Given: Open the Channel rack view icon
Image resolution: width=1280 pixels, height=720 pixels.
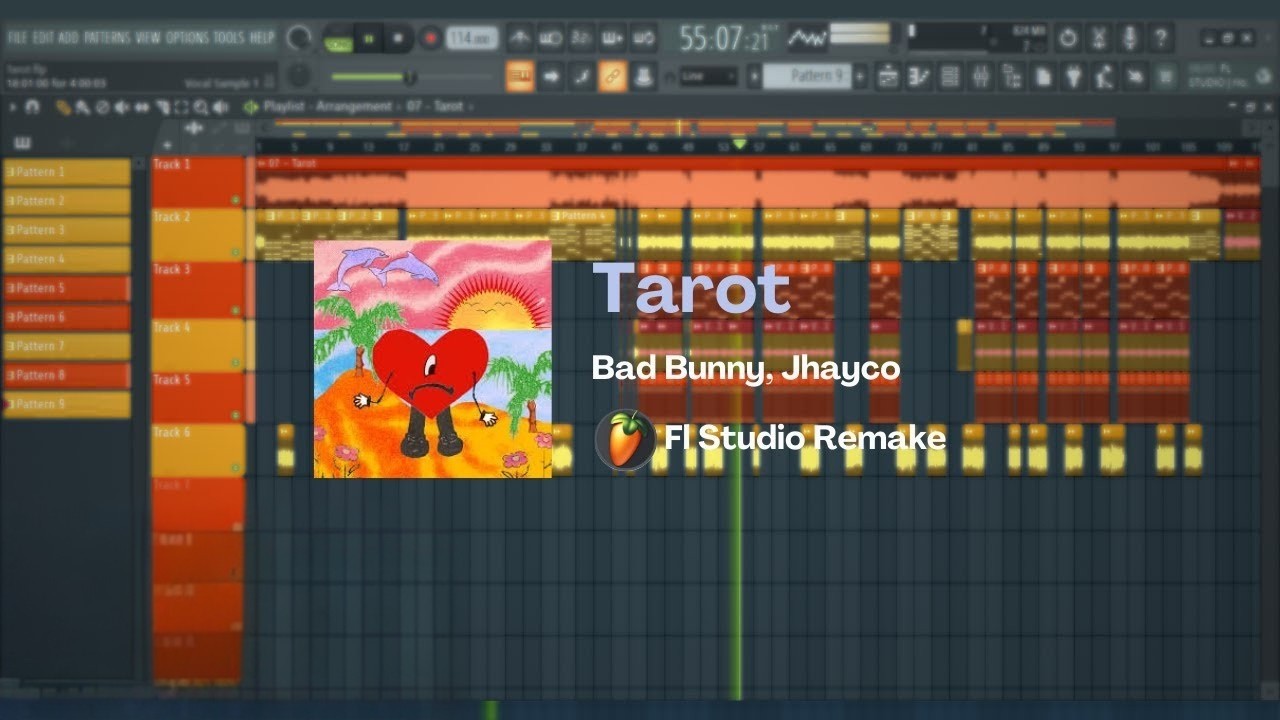Looking at the screenshot, I should pos(950,76).
